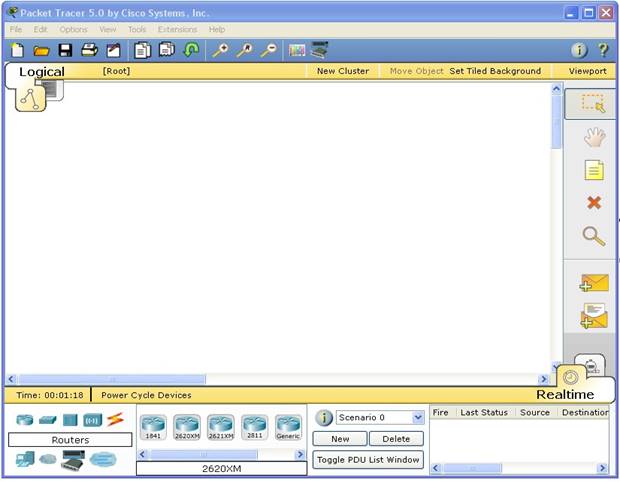Select the End Devices category icon

click(25, 459)
